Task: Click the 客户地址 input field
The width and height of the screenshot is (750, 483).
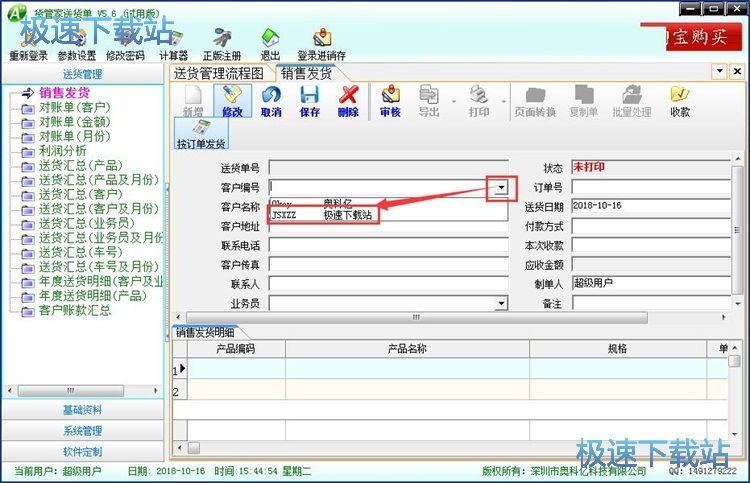Action: [x=388, y=227]
